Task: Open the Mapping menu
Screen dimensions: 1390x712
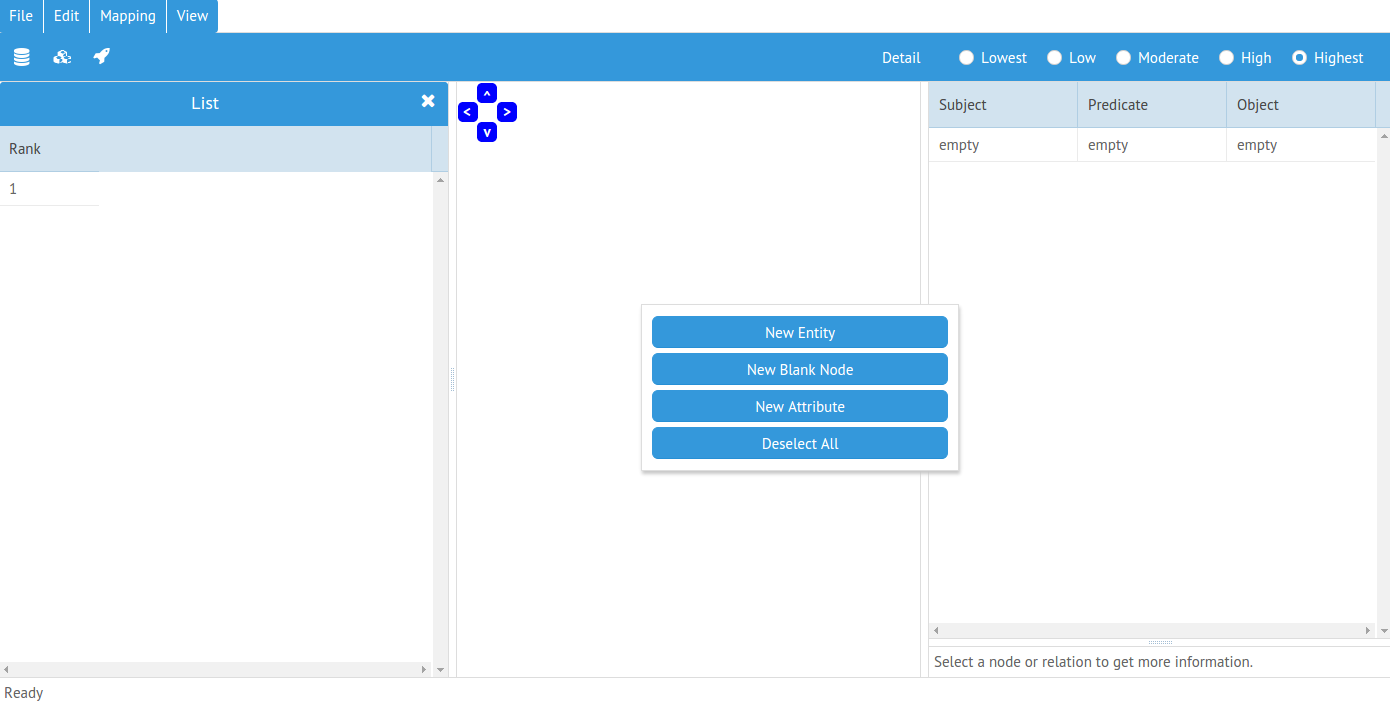Action: pyautogui.click(x=128, y=16)
